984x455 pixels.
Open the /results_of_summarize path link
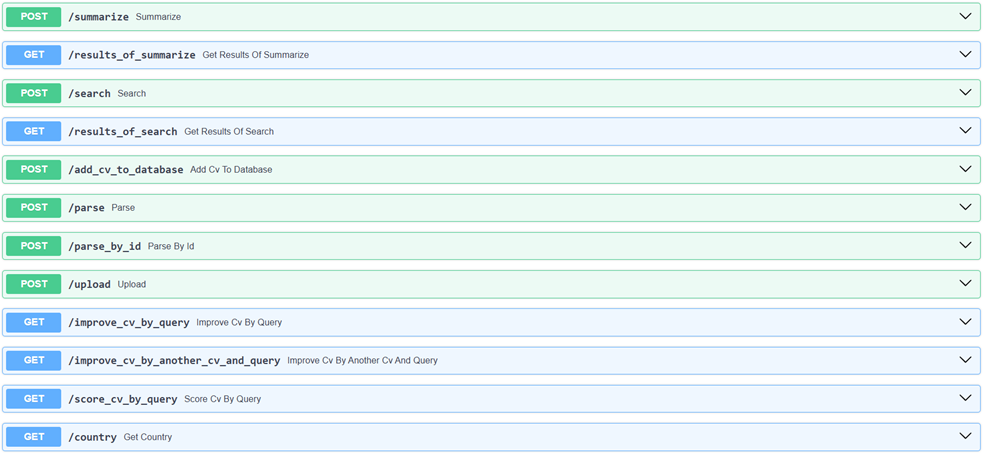click(x=132, y=55)
